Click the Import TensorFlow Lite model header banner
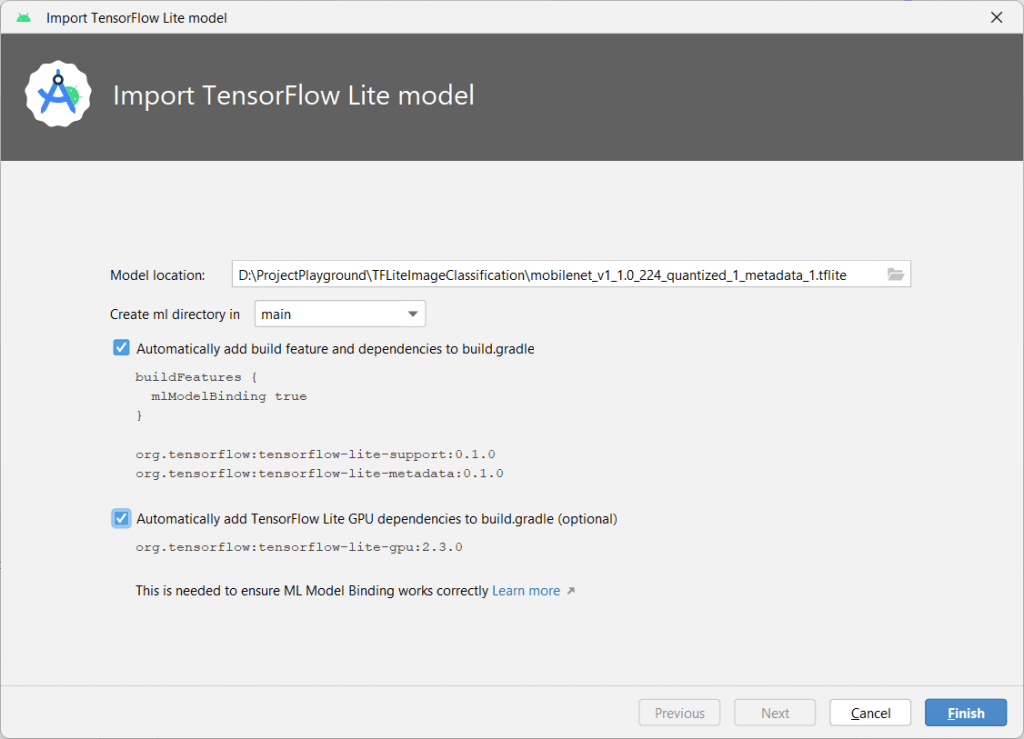Image resolution: width=1024 pixels, height=739 pixels. (x=295, y=96)
